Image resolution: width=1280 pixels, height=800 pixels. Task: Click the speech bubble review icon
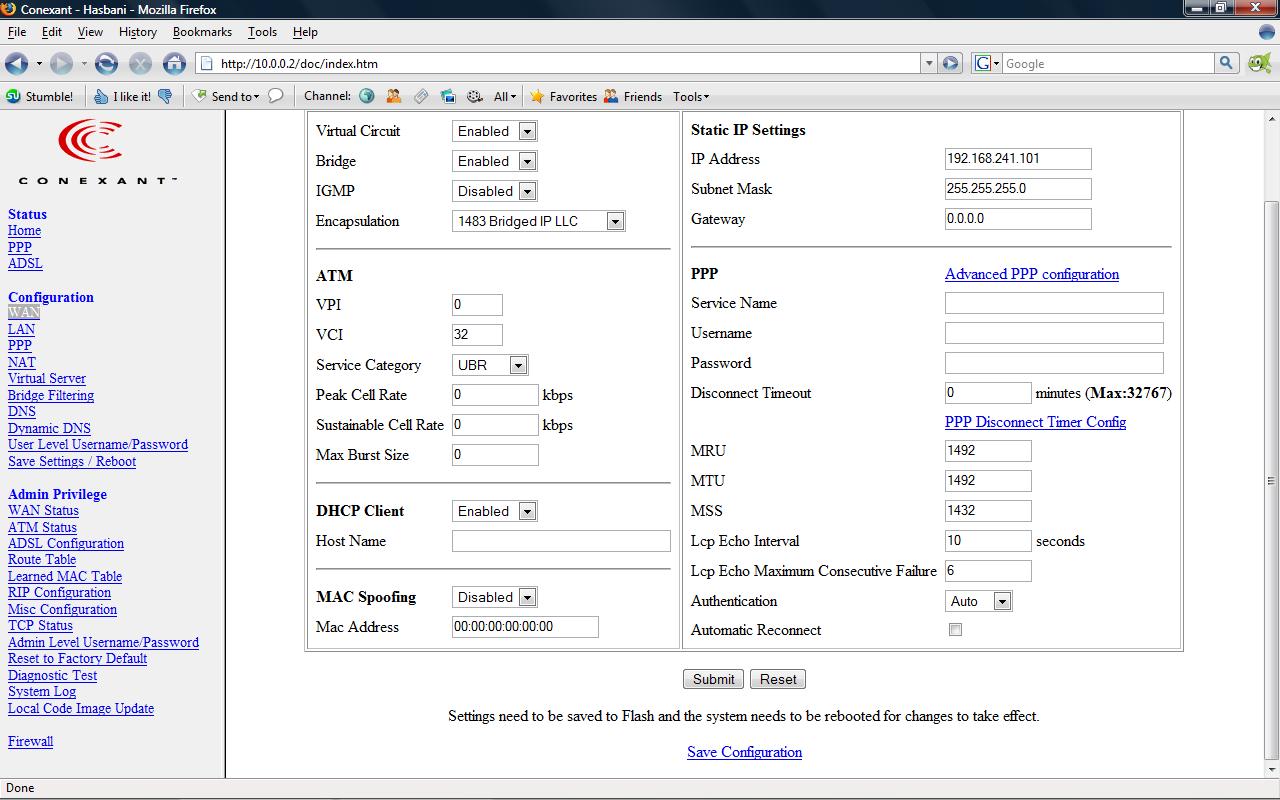(276, 97)
